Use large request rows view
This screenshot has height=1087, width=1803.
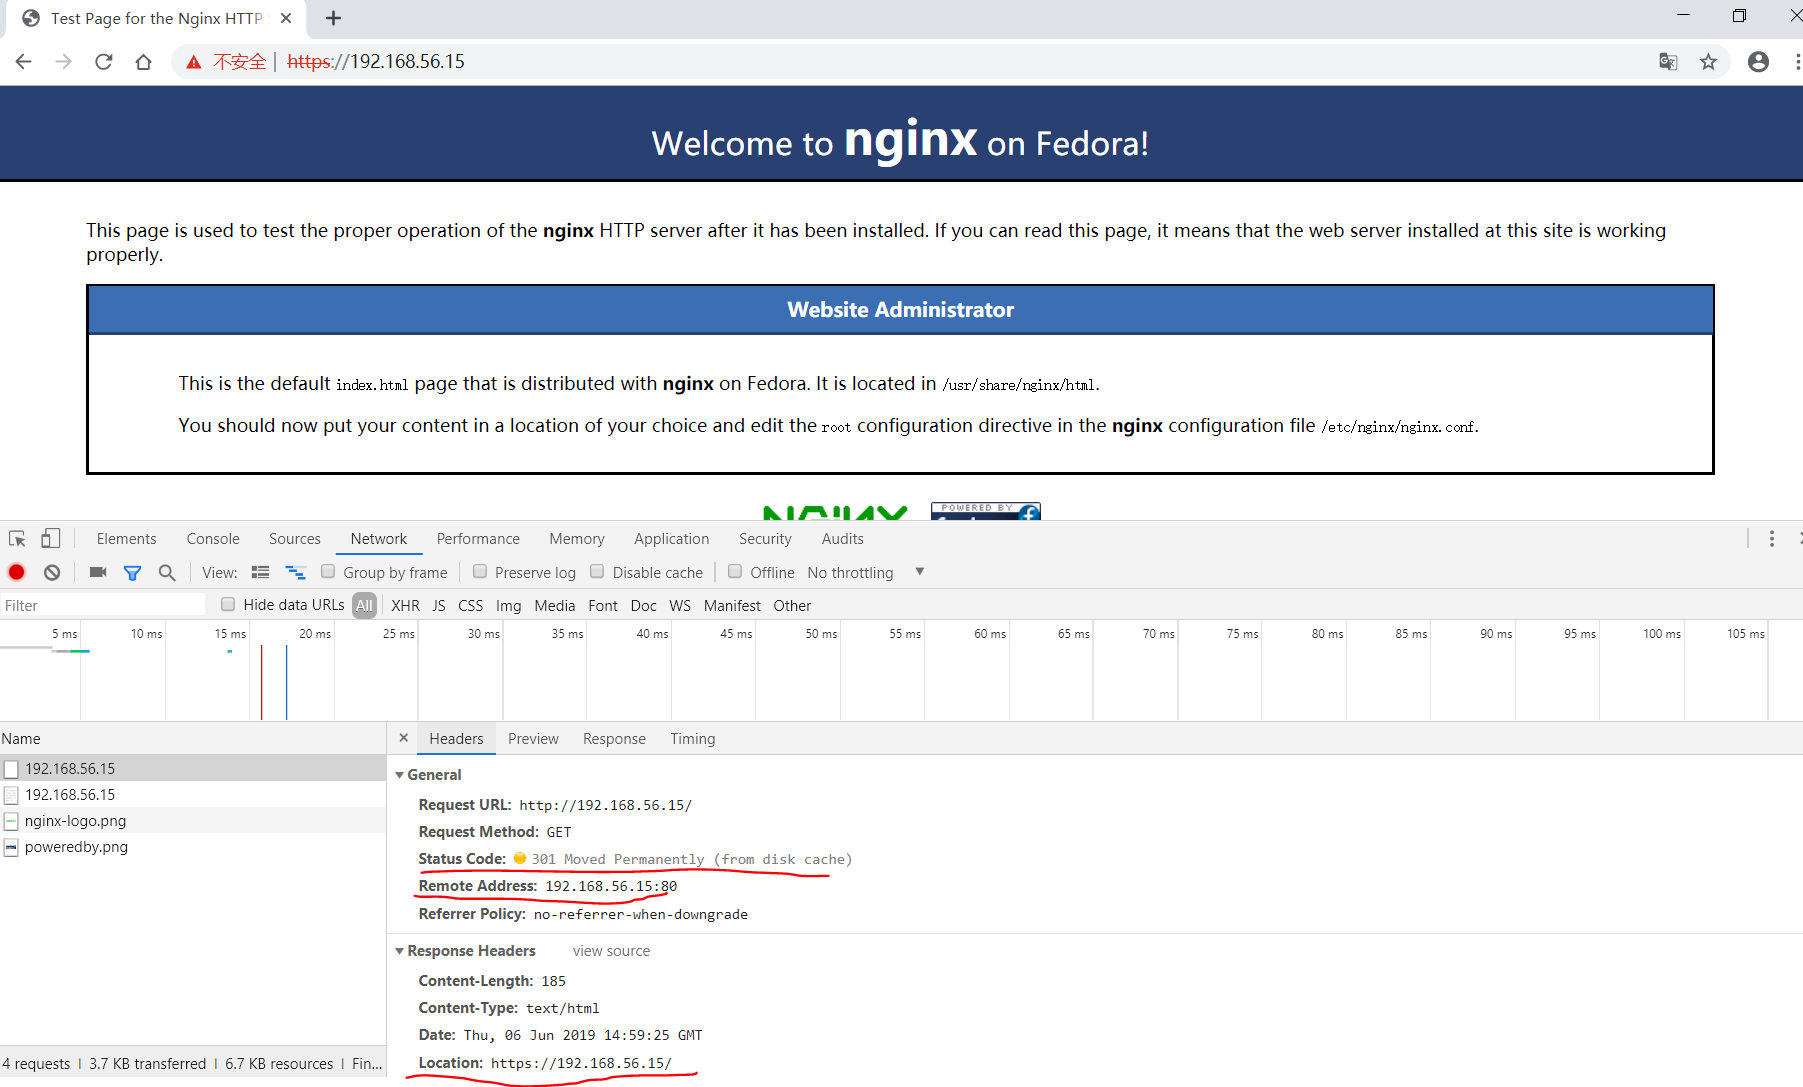tap(261, 572)
